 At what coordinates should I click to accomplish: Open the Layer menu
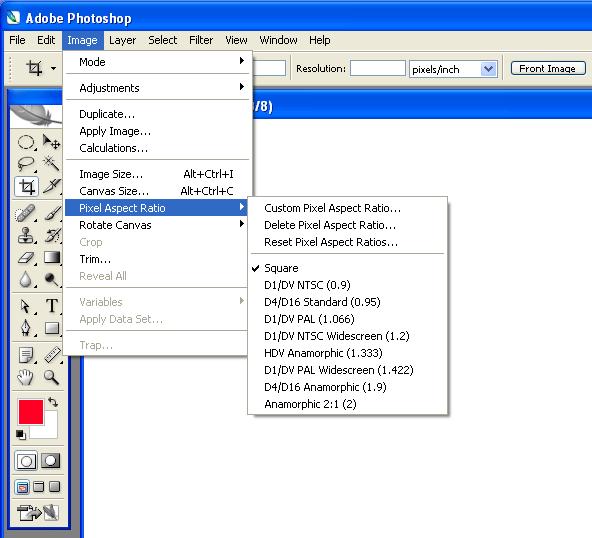(122, 40)
